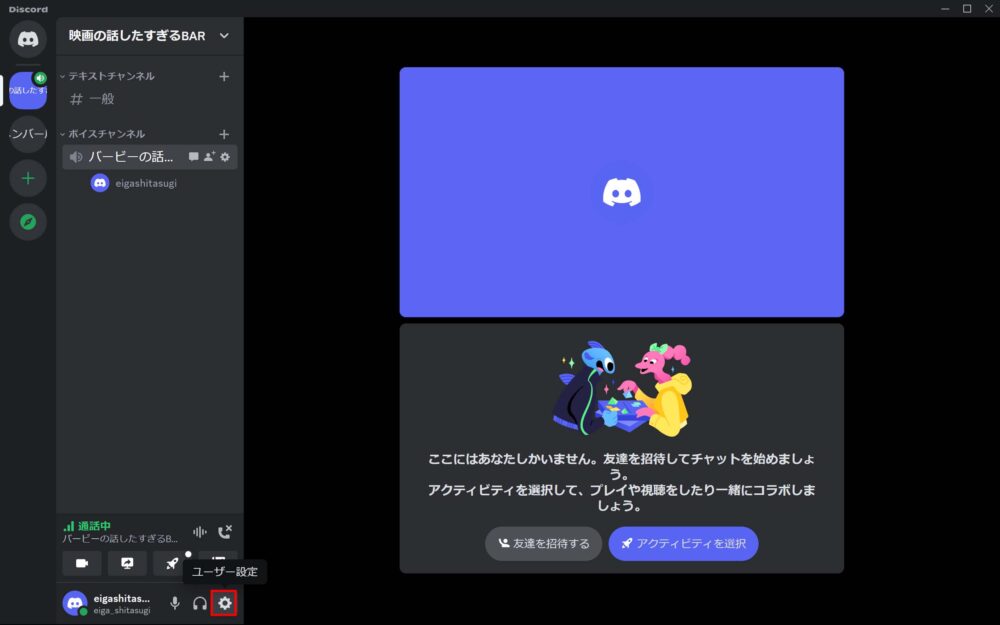Share your screen
Viewport: 1000px width, 625px height.
[128, 563]
